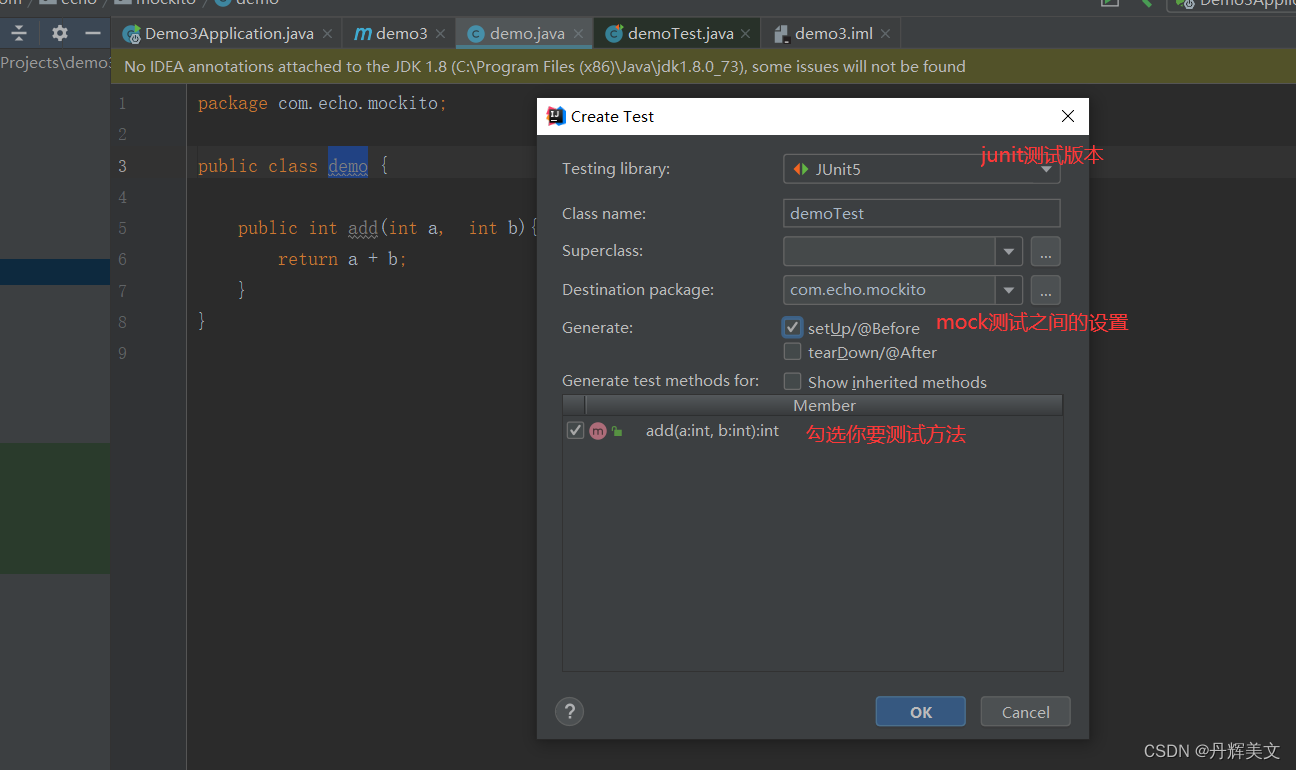Click the highlighted class name demo in code
Image resolution: width=1296 pixels, height=770 pixels.
[348, 166]
